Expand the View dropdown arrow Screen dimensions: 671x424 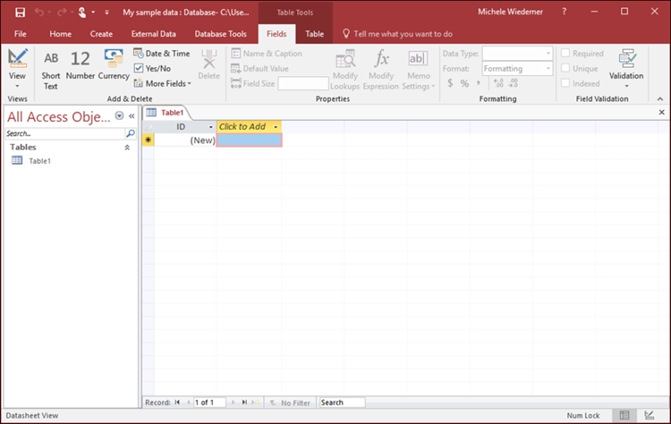coord(17,86)
